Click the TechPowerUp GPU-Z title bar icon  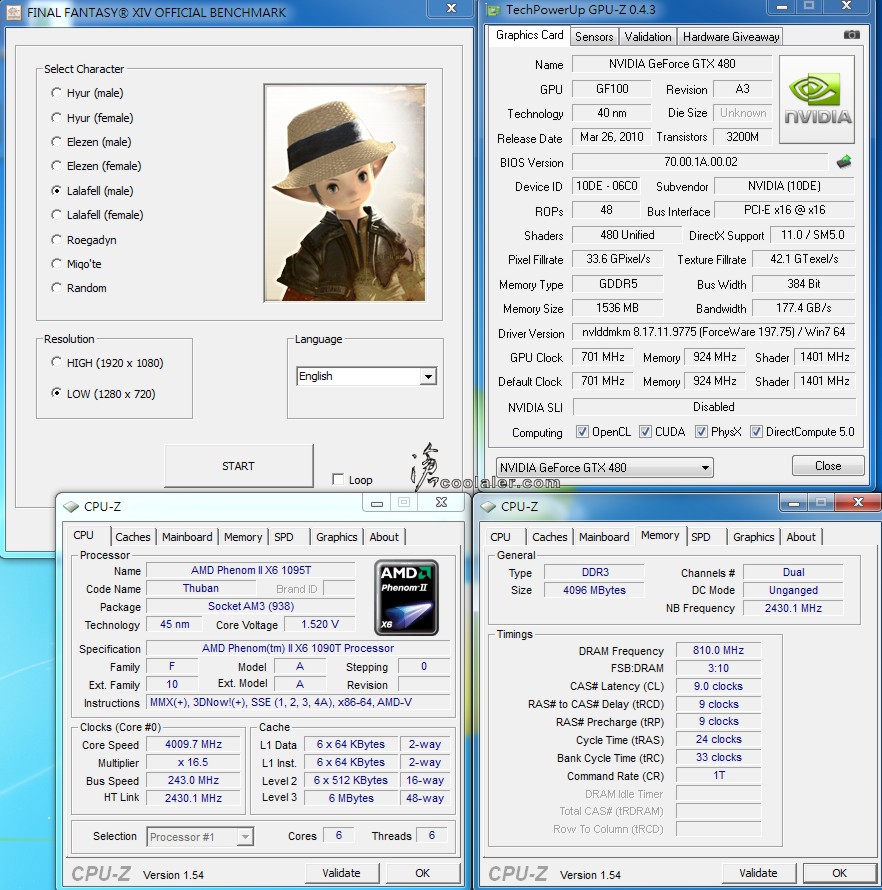pos(493,10)
